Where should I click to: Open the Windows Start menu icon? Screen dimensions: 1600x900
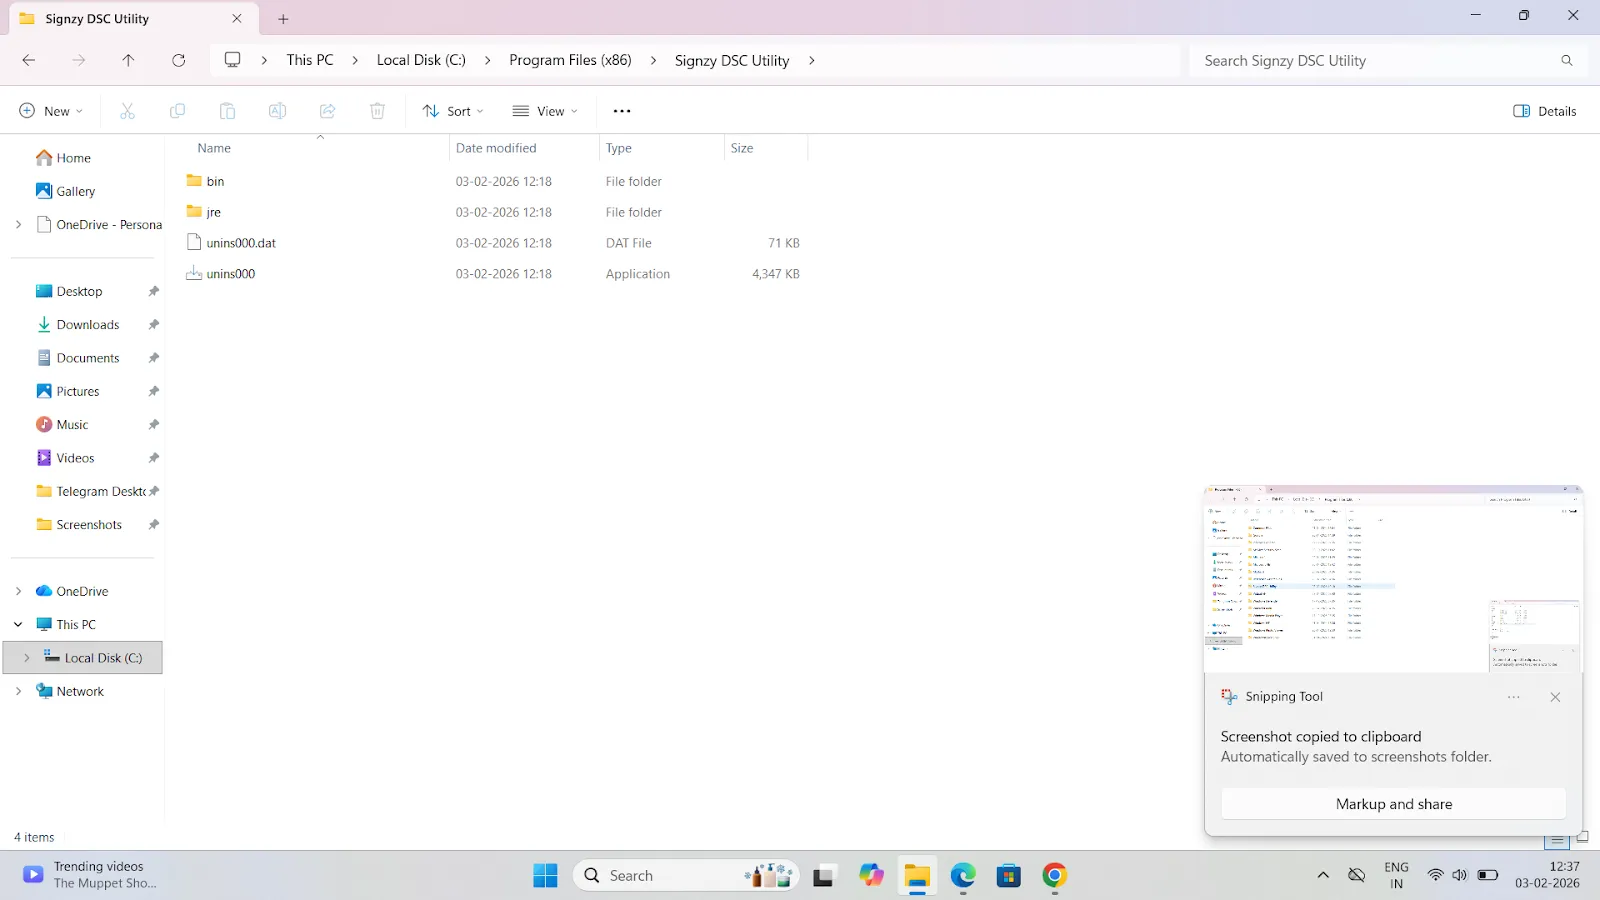pyautogui.click(x=545, y=876)
